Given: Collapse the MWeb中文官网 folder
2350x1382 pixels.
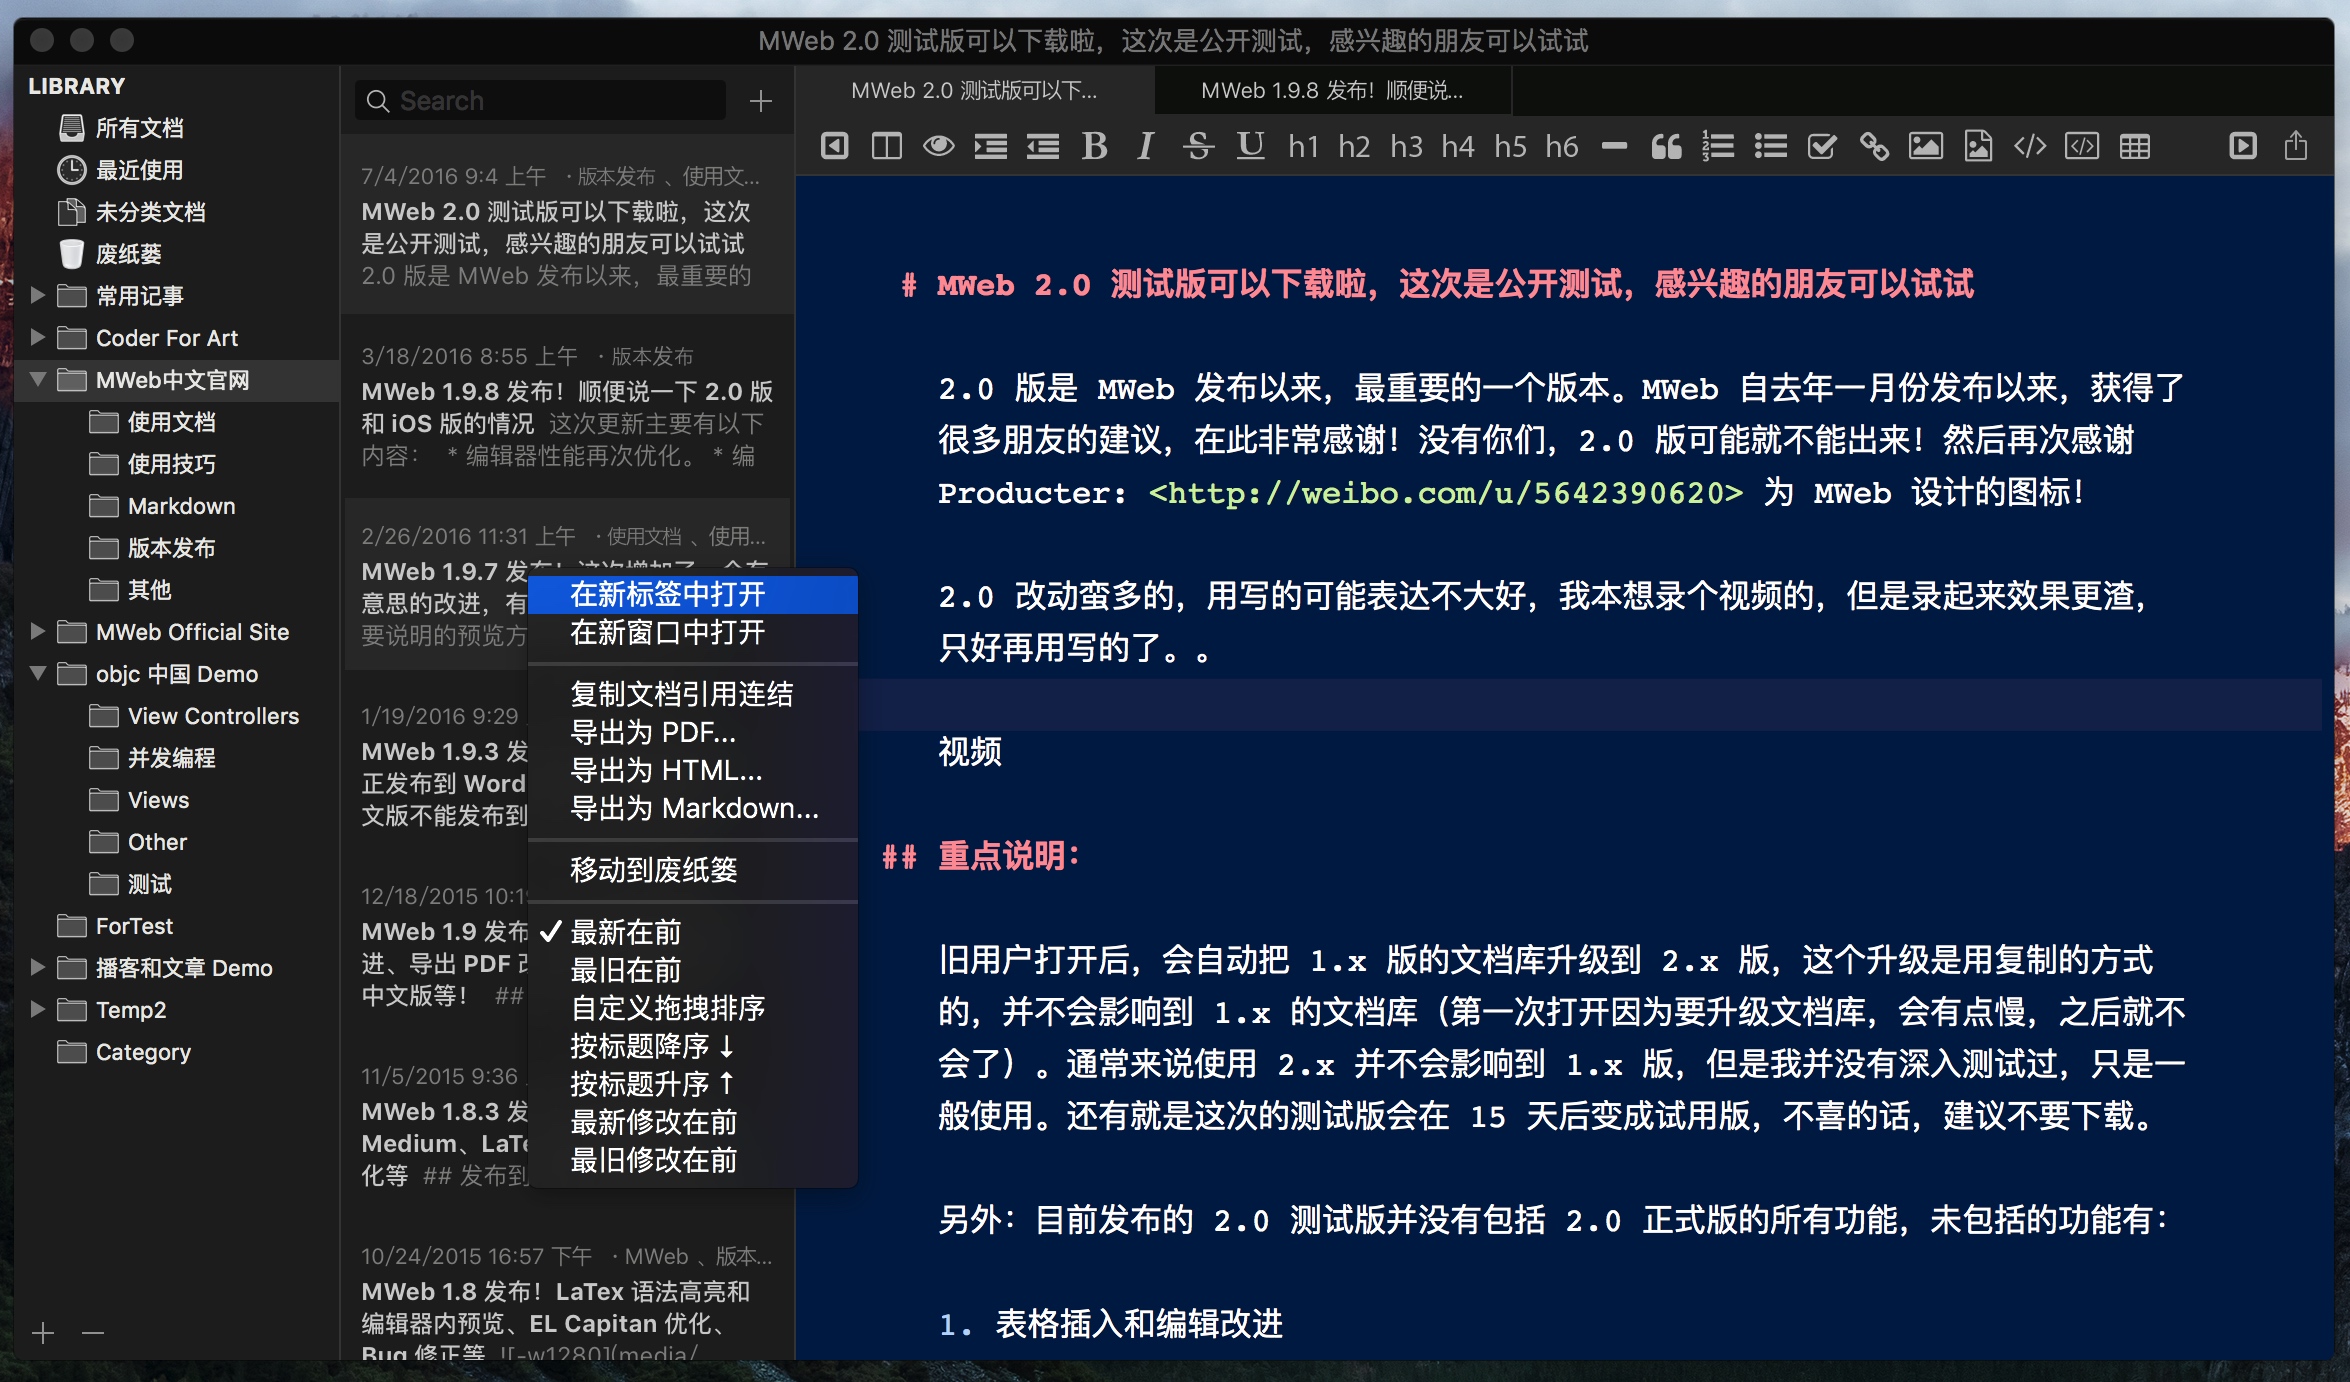Looking at the screenshot, I should pyautogui.click(x=38, y=380).
